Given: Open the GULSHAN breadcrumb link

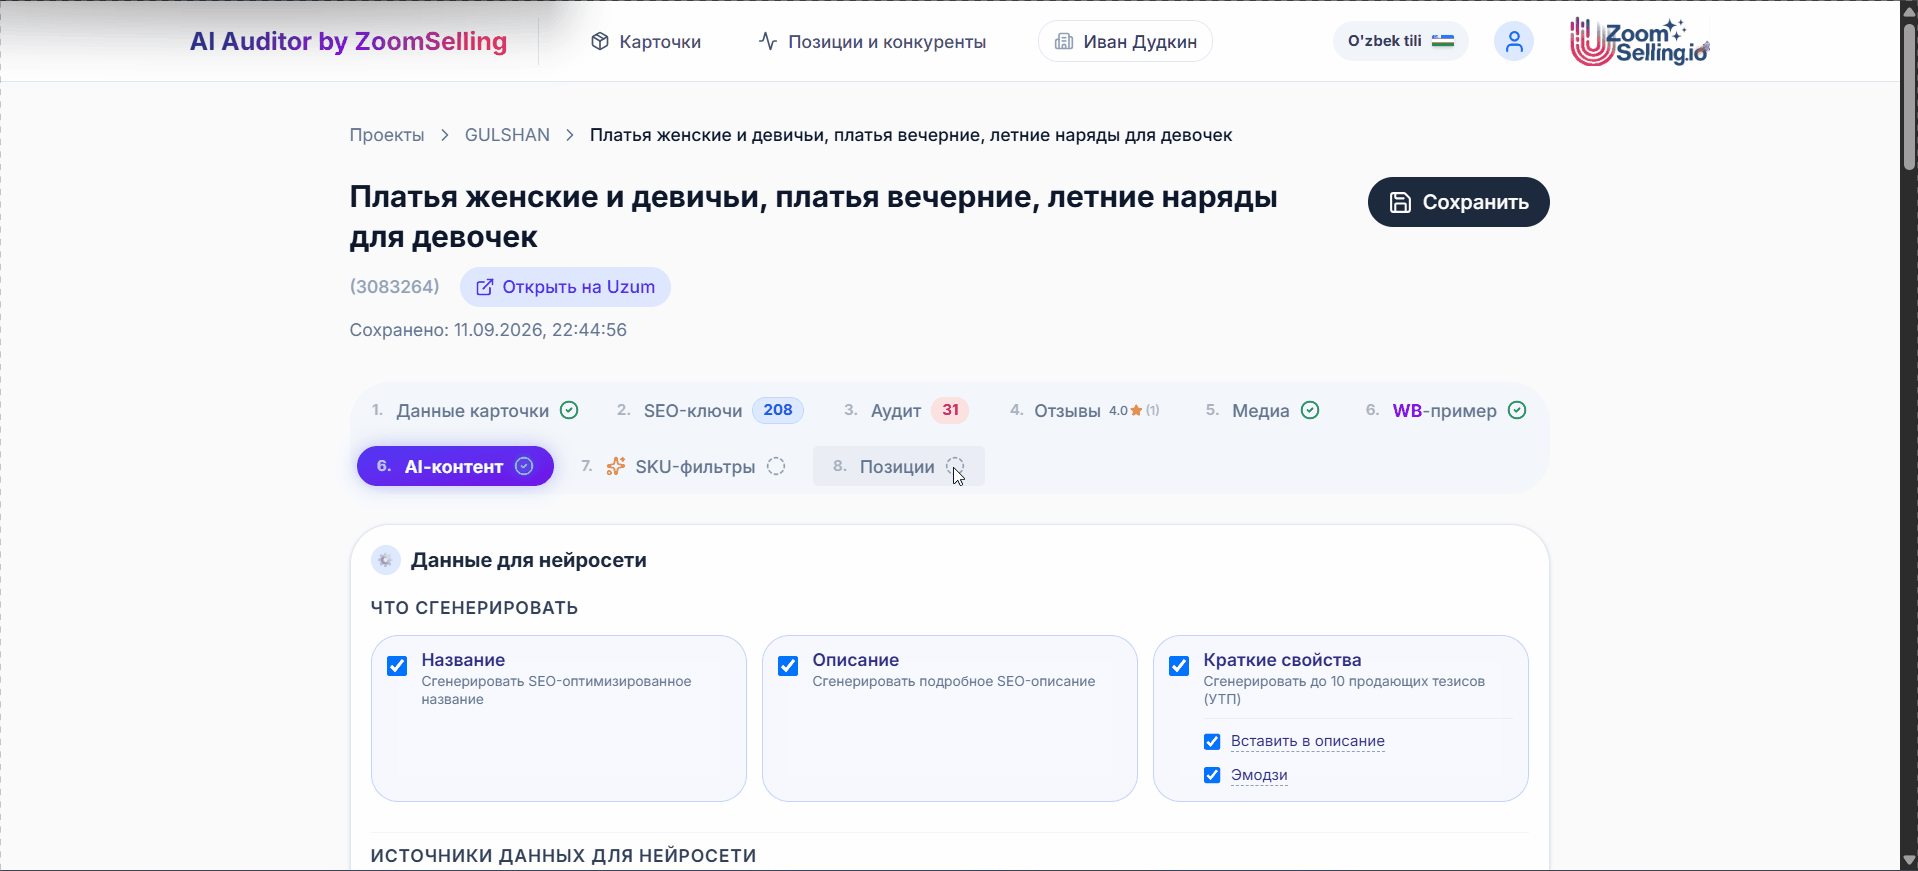Looking at the screenshot, I should [x=507, y=135].
